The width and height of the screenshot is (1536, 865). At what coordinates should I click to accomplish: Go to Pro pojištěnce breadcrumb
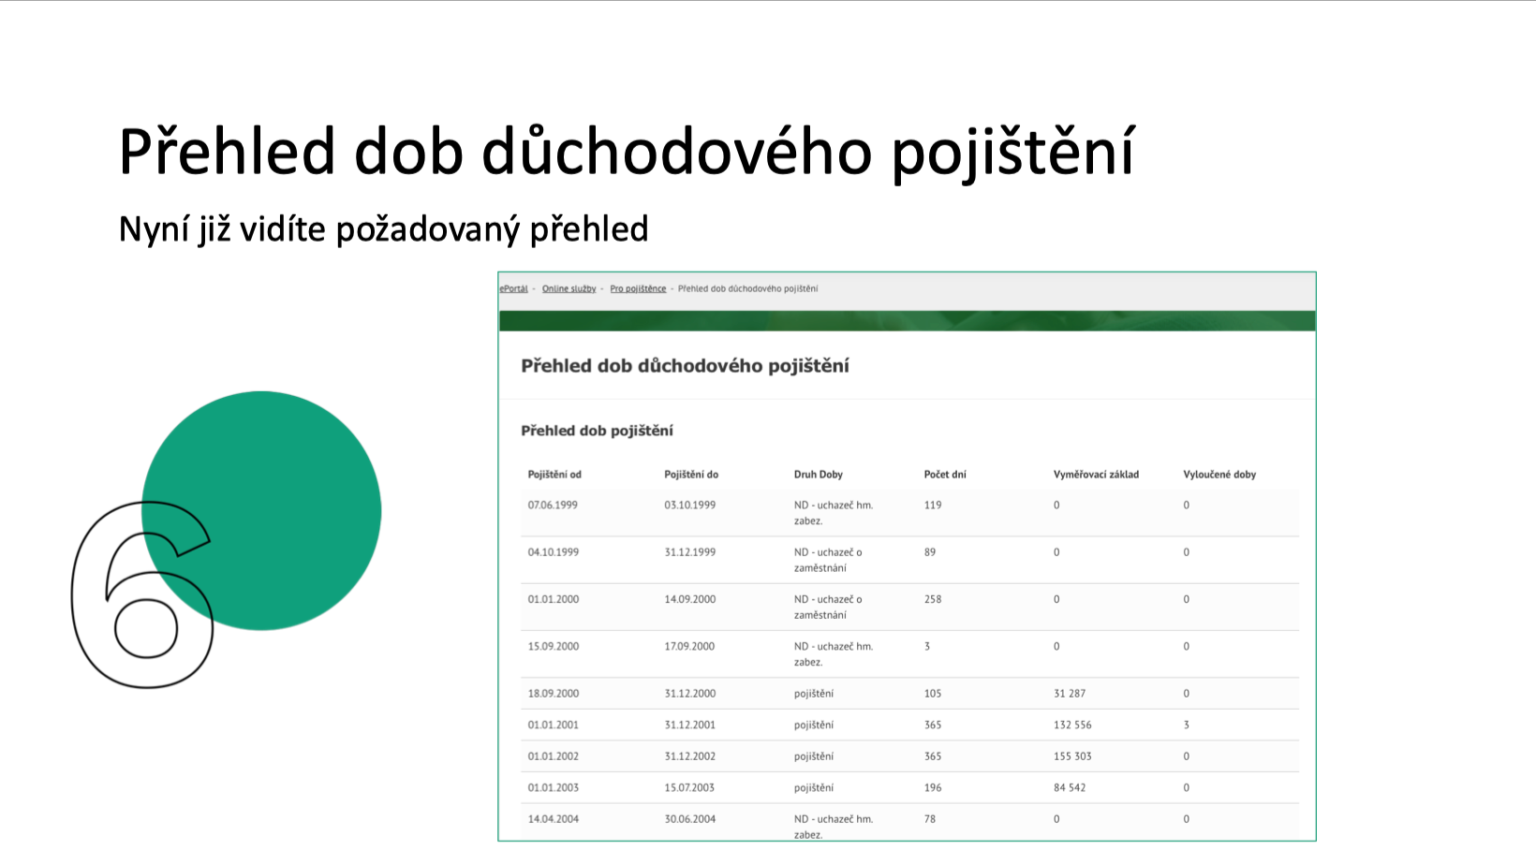[x=637, y=289]
